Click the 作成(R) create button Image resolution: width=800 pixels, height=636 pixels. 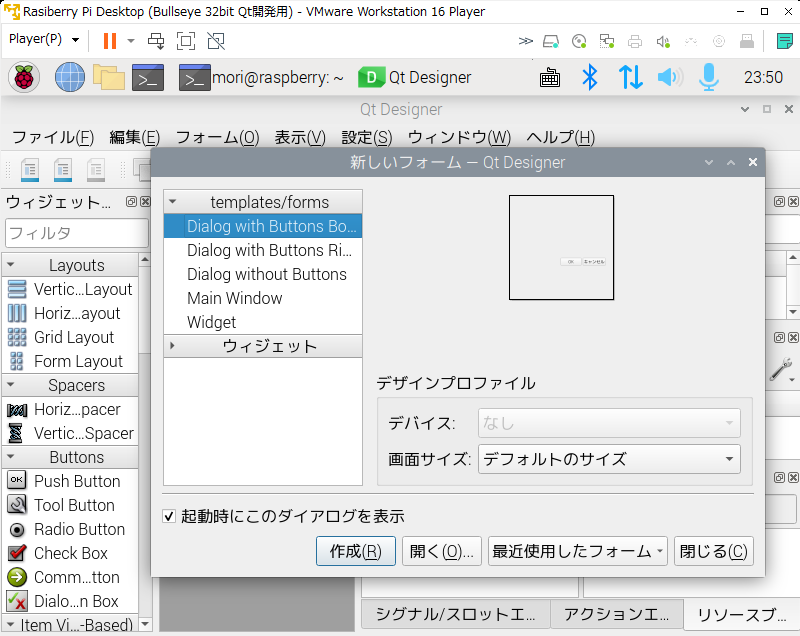[356, 551]
